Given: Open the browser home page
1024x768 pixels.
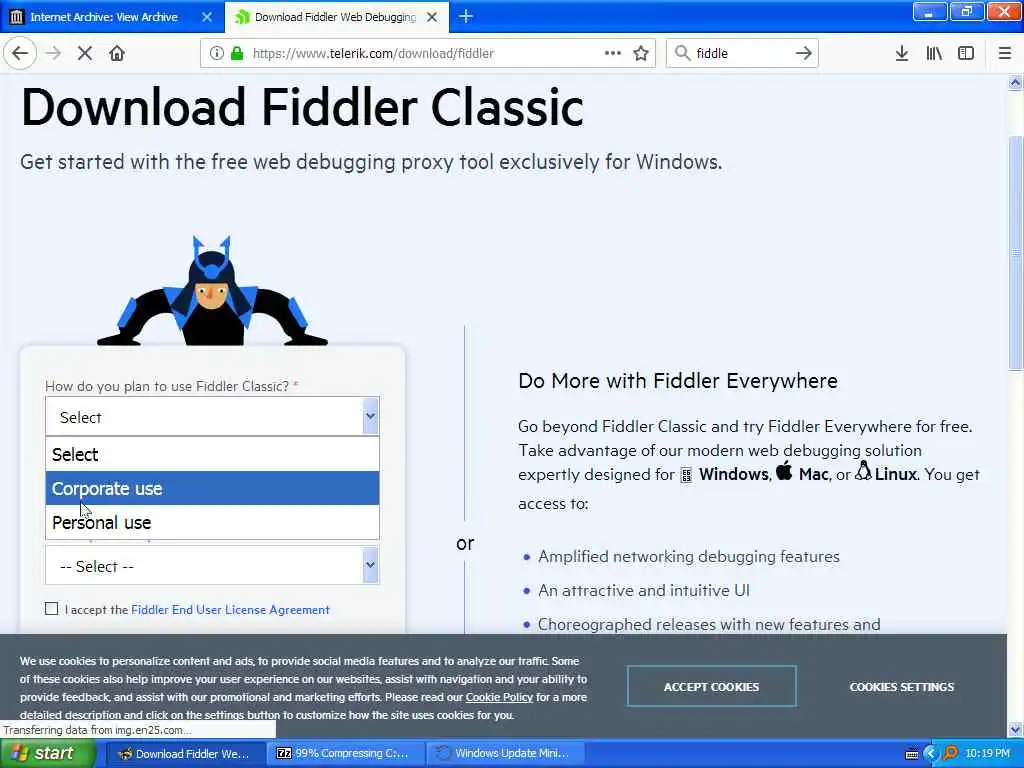Looking at the screenshot, I should (x=117, y=53).
